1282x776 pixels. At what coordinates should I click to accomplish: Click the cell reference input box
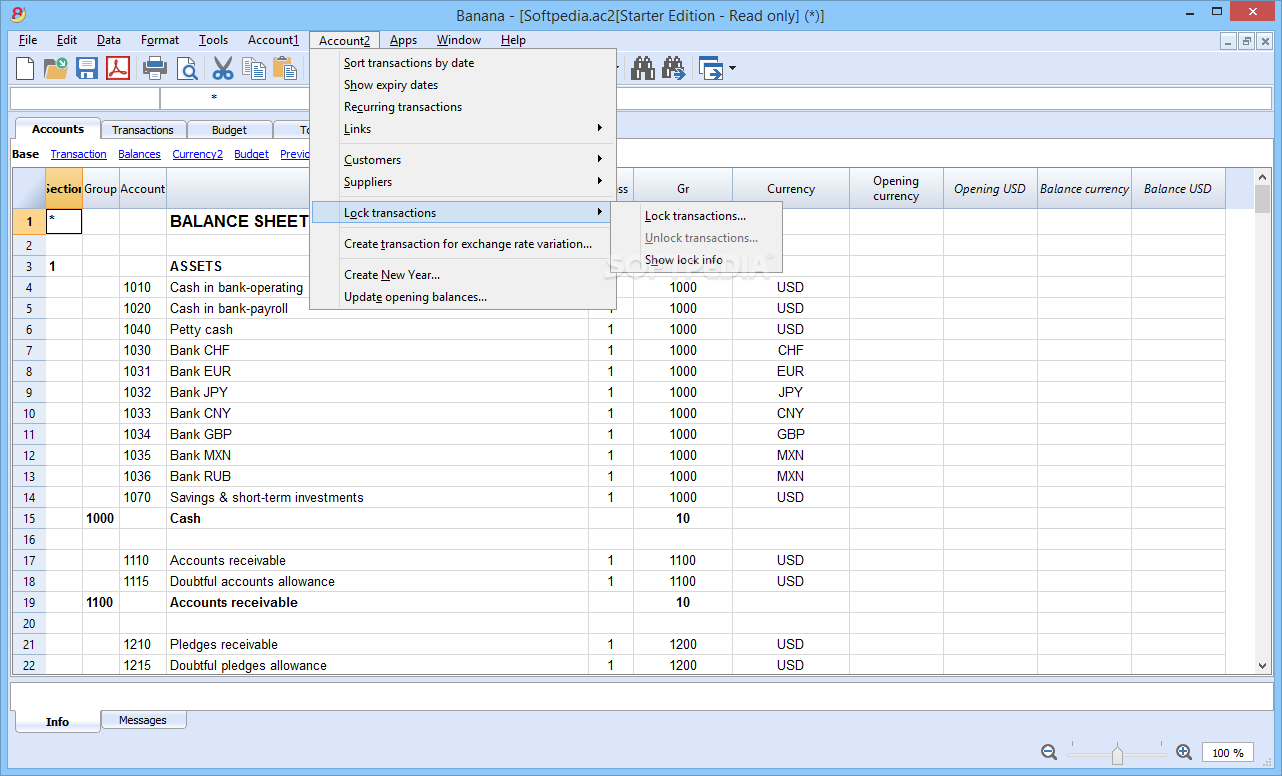coord(84,98)
